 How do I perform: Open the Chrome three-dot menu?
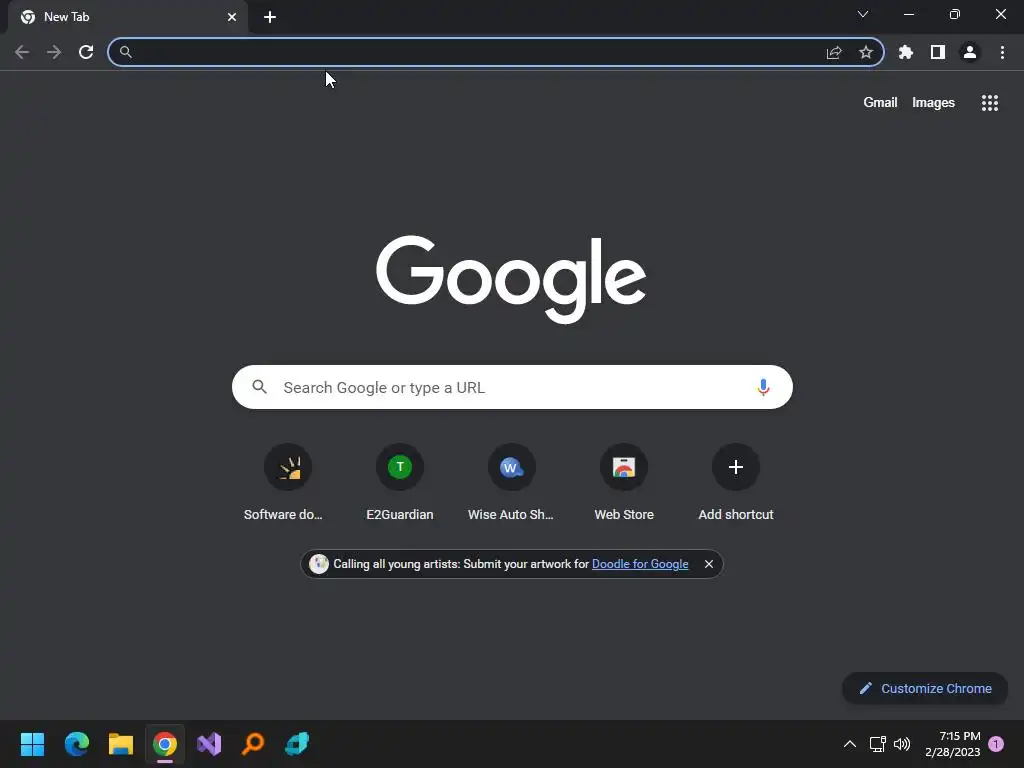[1002, 52]
